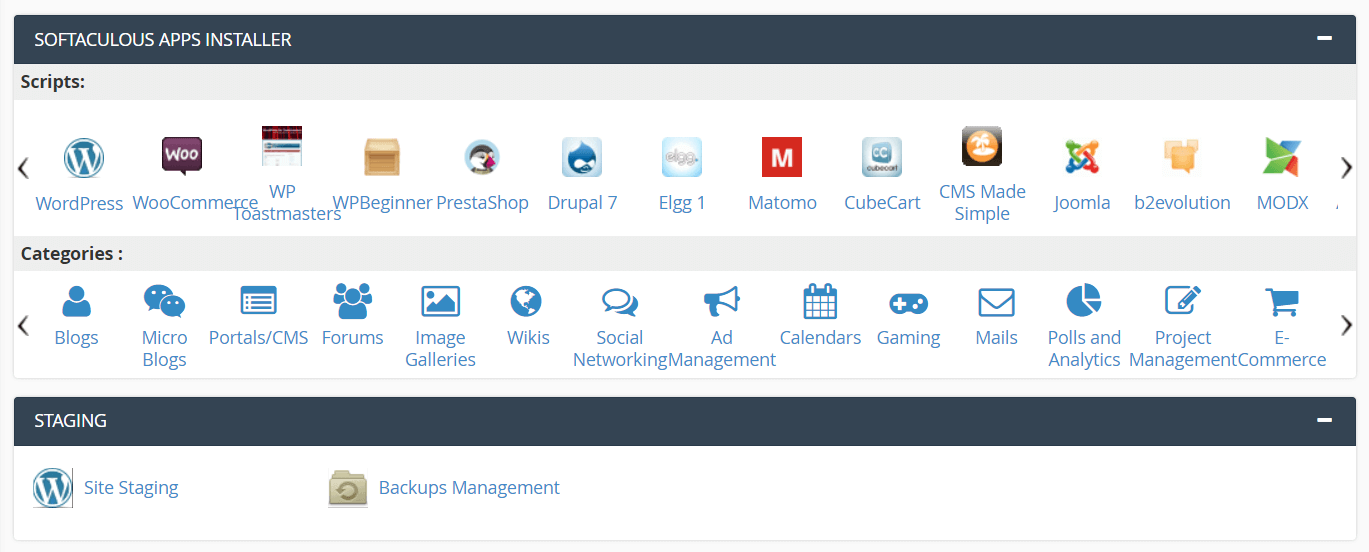Select the Social Networking bubbles icon
The image size is (1369, 552).
pyautogui.click(x=620, y=302)
